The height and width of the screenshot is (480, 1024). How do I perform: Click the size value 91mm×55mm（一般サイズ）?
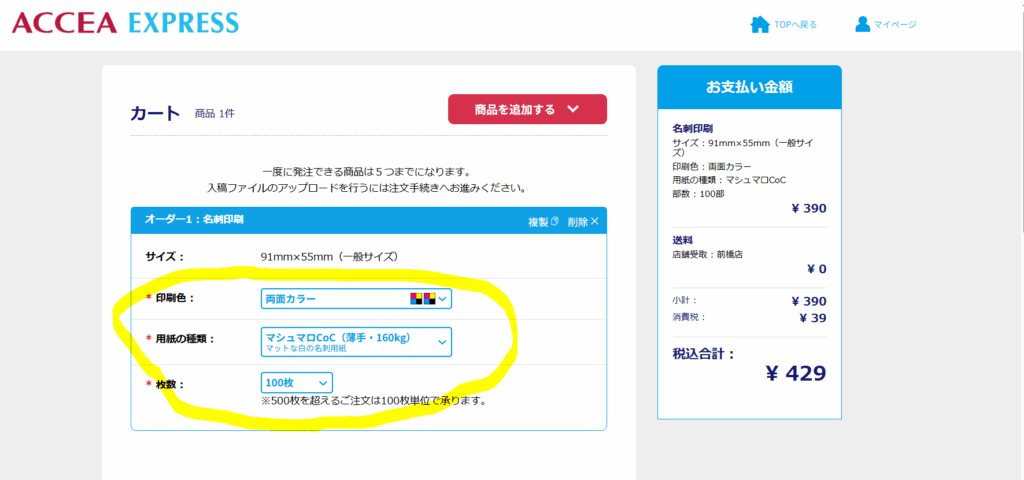point(329,256)
